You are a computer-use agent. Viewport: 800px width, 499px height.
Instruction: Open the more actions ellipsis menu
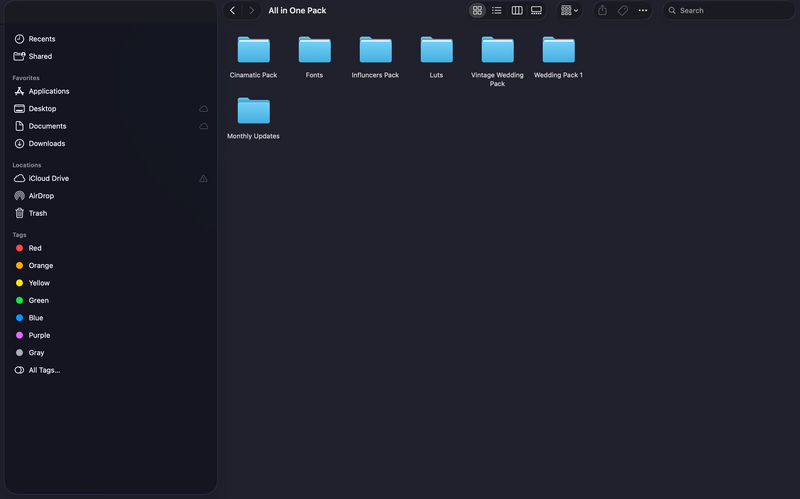click(643, 10)
